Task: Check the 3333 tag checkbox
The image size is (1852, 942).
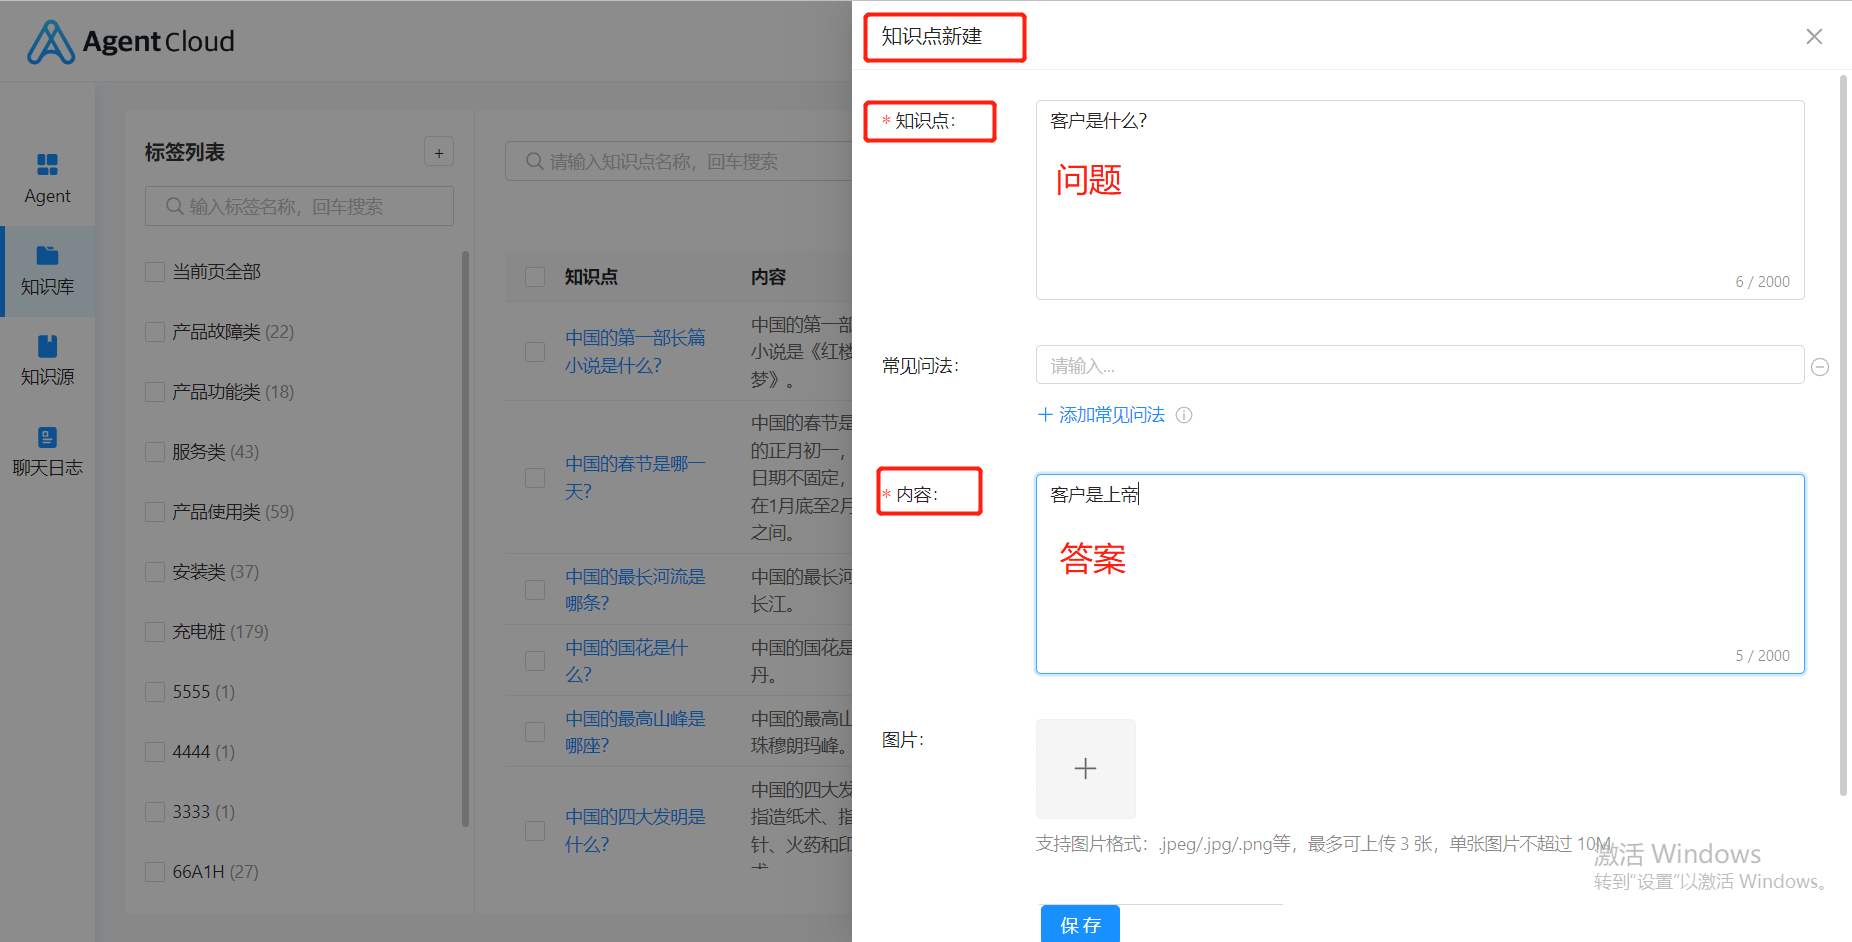Action: [x=155, y=812]
